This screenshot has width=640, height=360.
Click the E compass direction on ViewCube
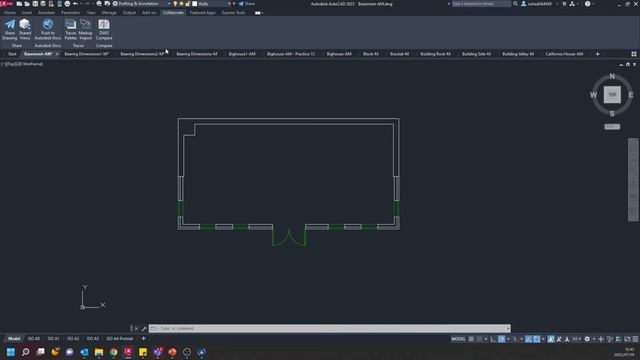pos(631,95)
